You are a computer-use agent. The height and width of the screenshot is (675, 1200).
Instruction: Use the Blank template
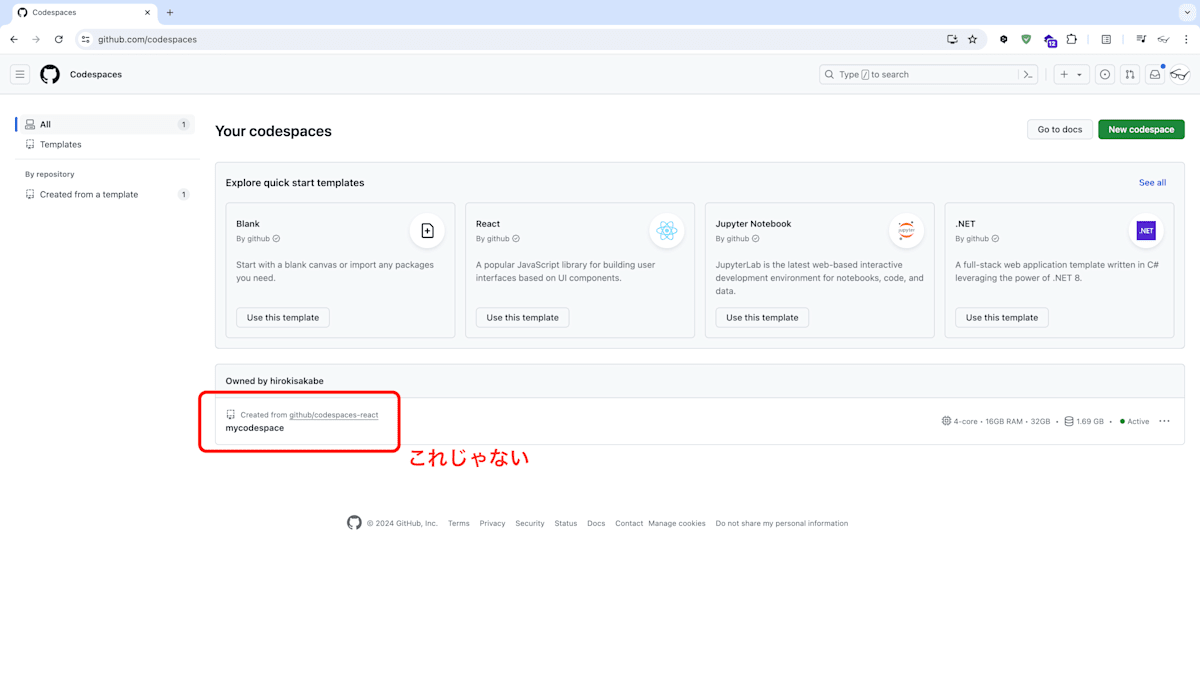click(283, 317)
